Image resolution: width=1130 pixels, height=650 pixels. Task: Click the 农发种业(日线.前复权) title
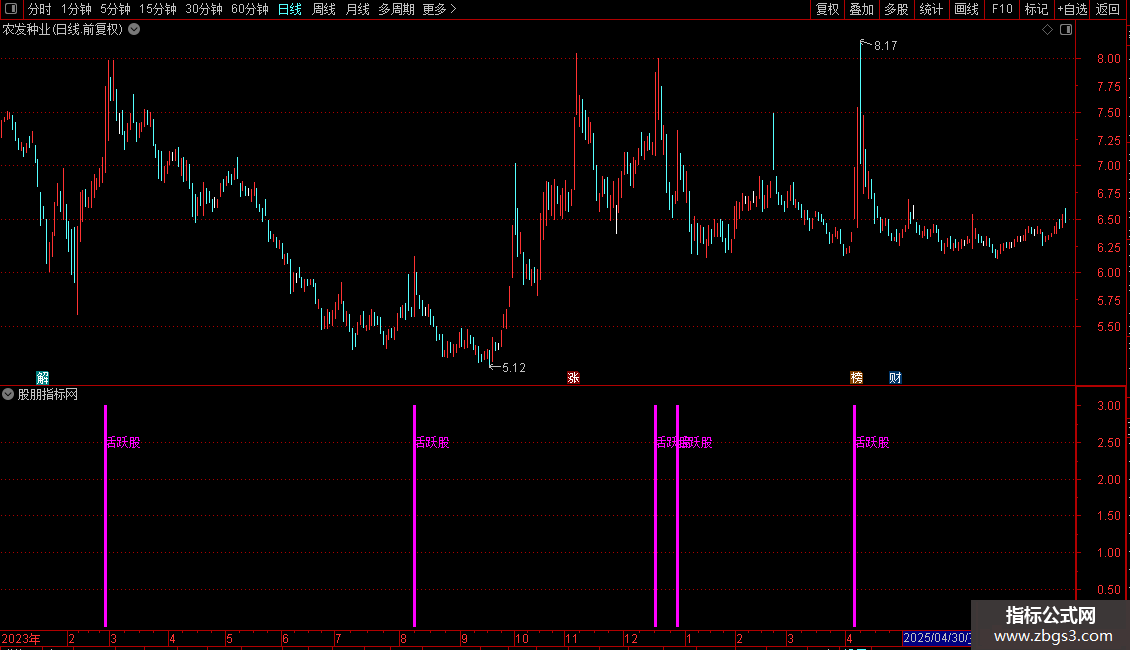coord(63,30)
